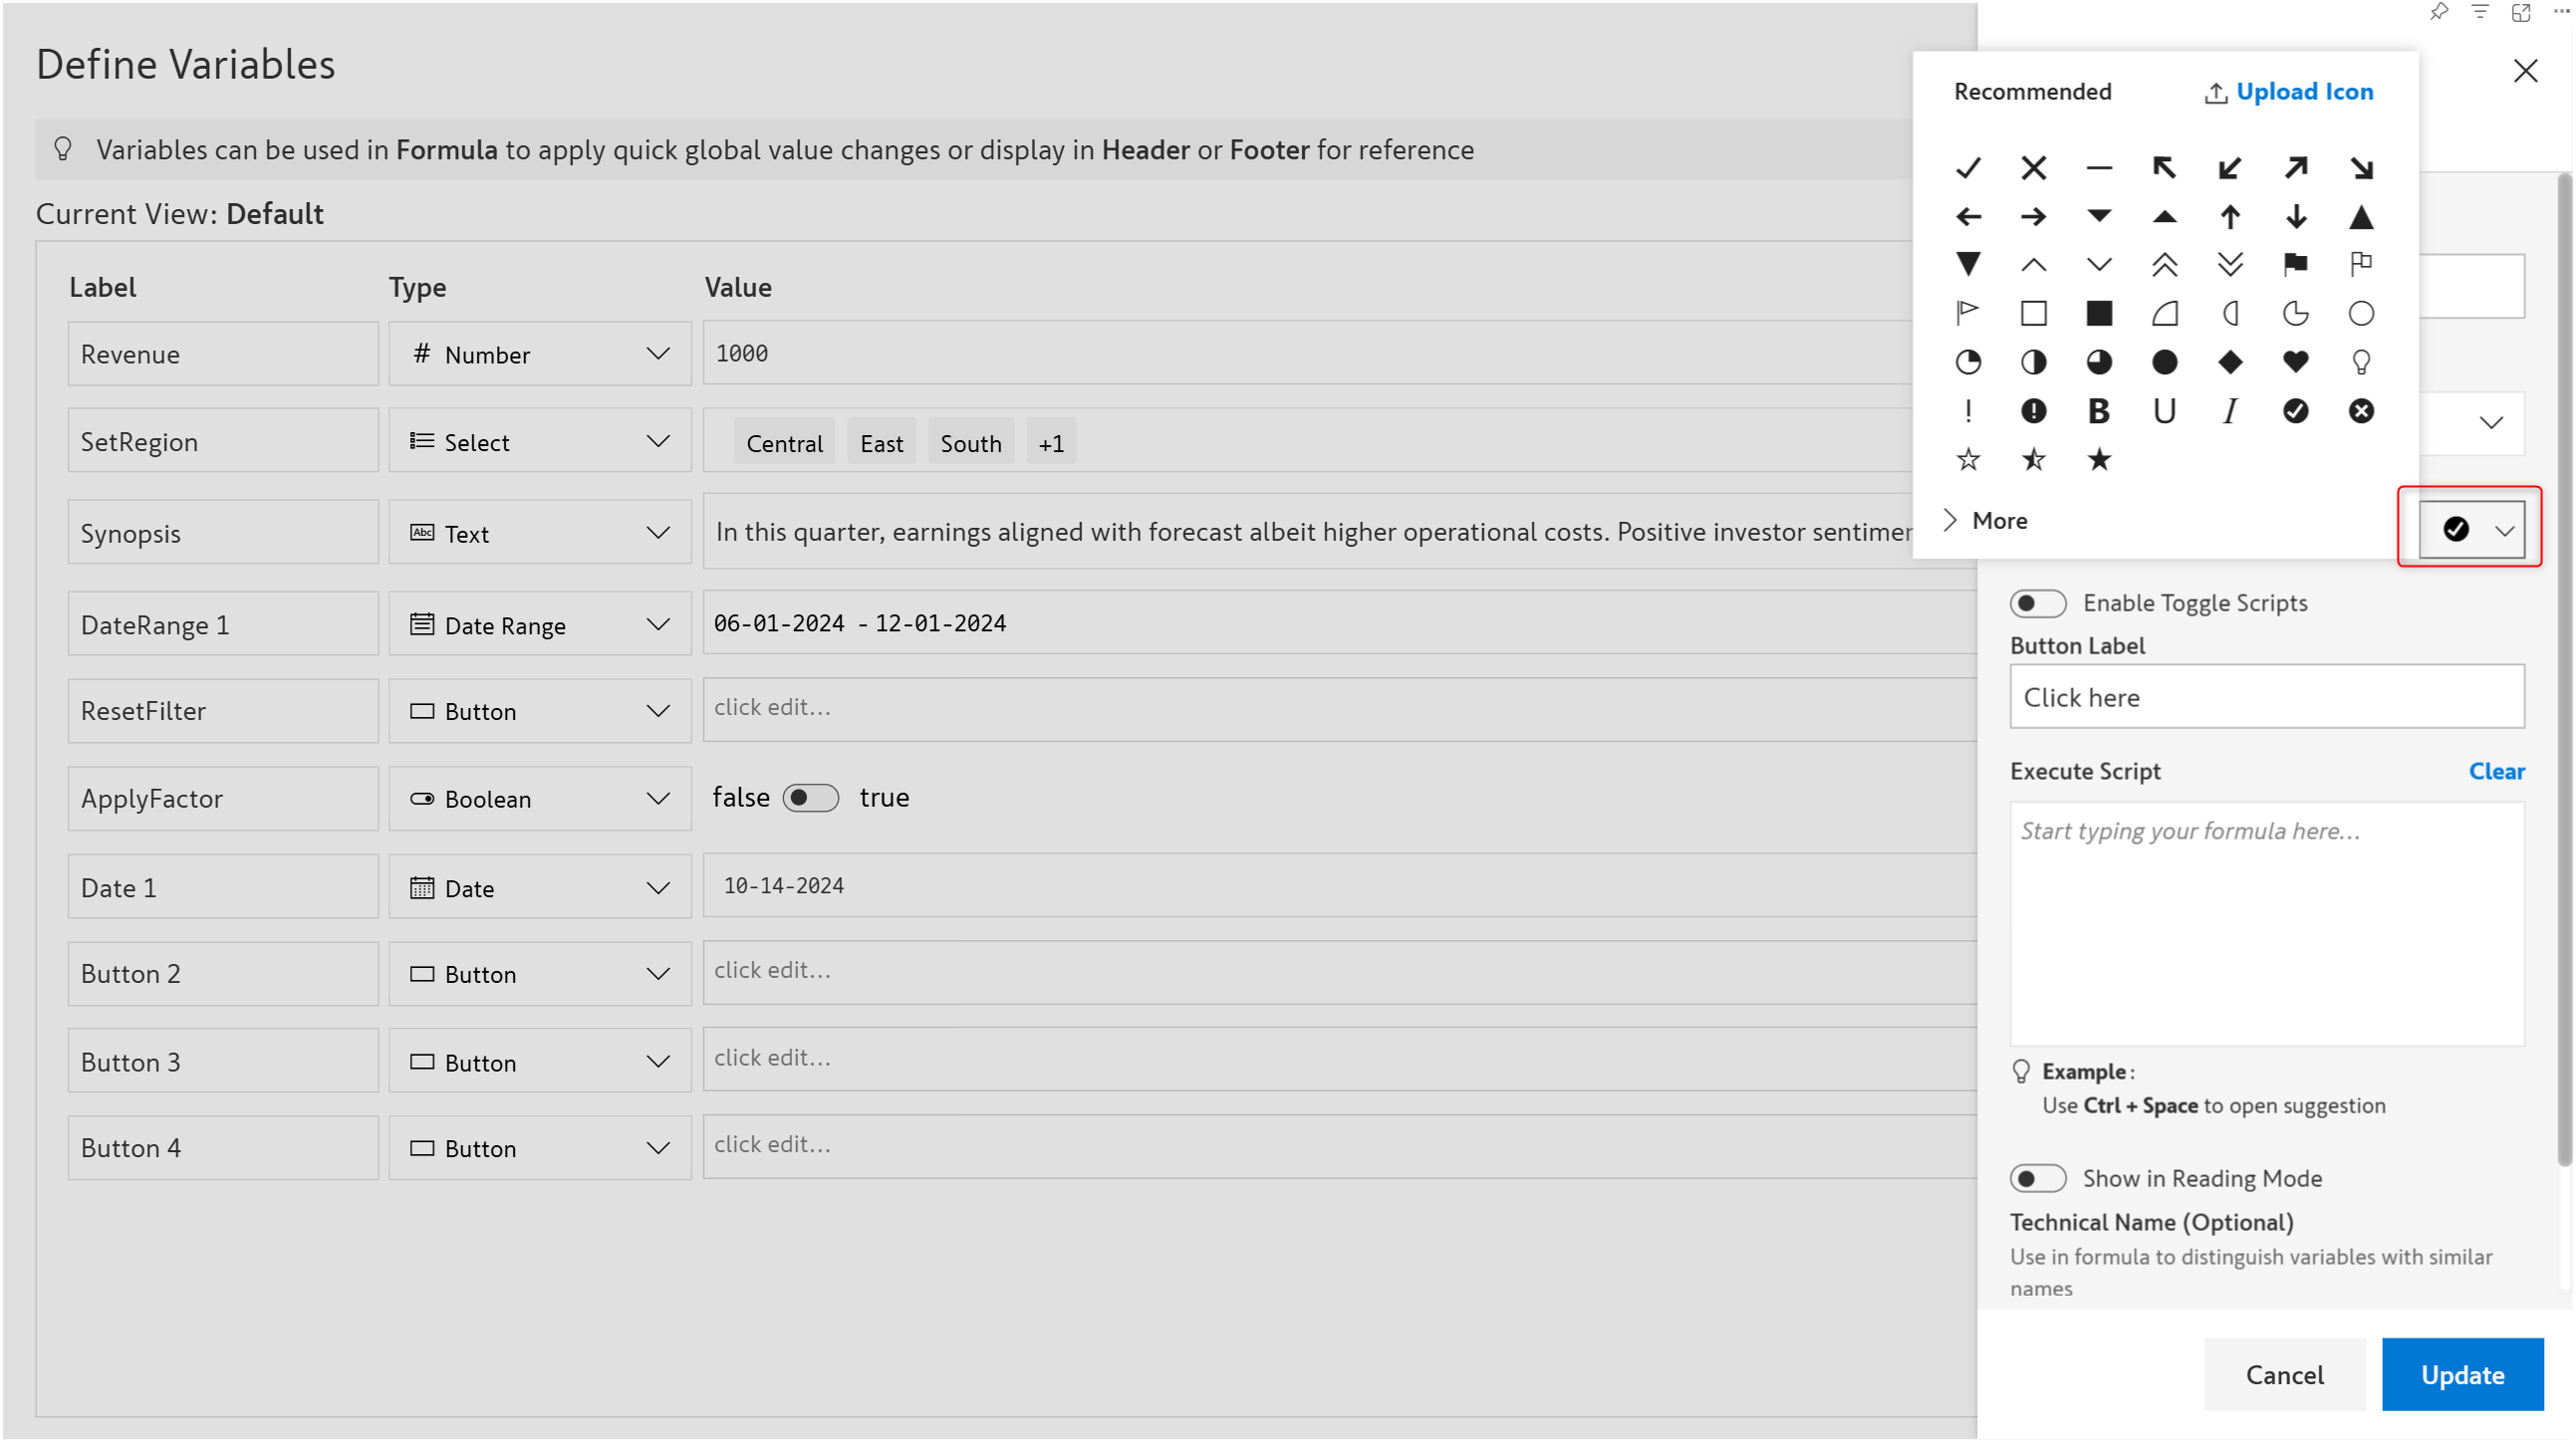Select the solid star icon

[2098, 460]
